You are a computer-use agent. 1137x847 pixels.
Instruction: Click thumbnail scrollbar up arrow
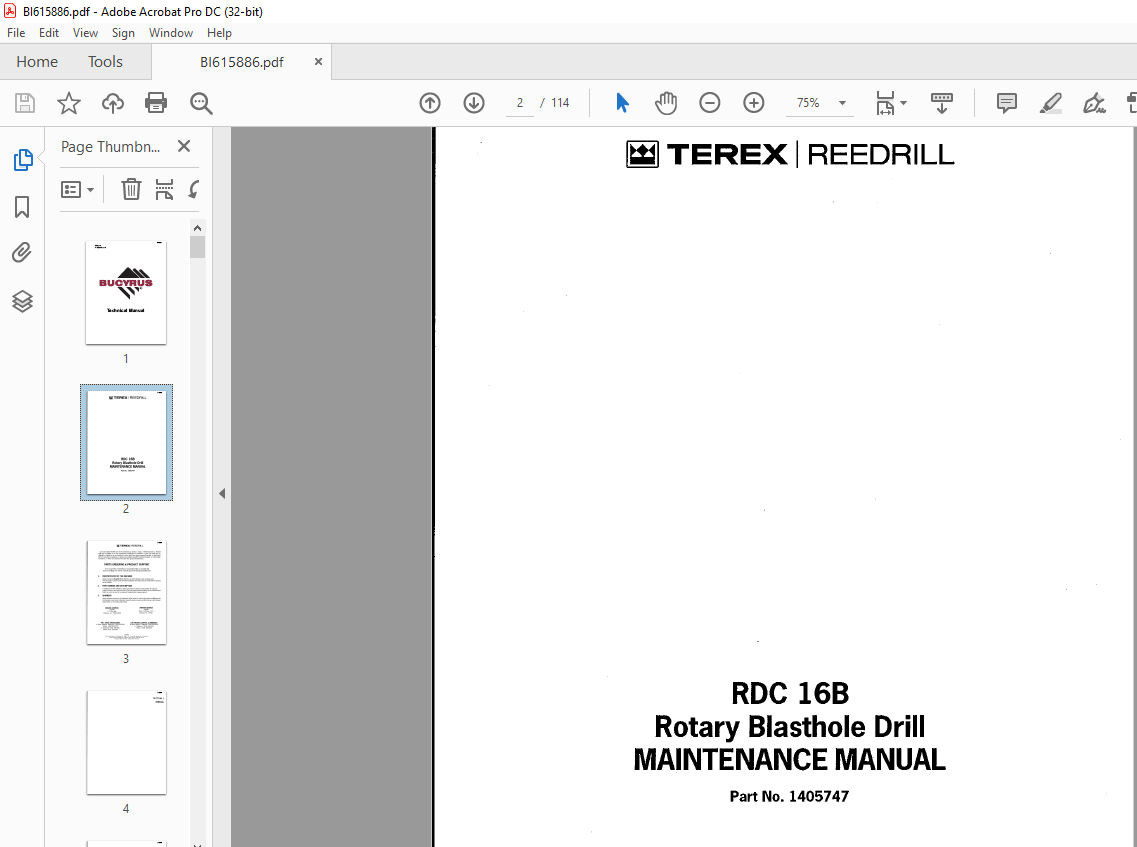(197, 228)
